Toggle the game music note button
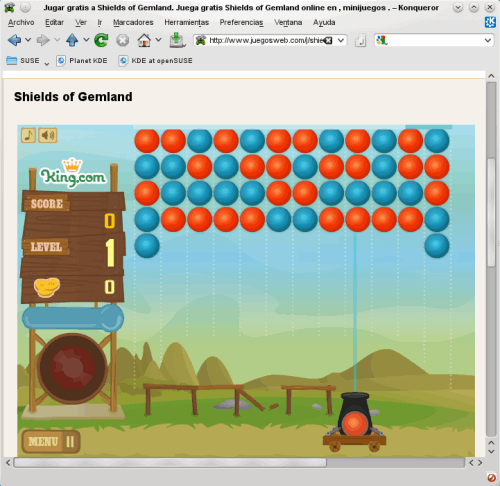 pos(28,135)
